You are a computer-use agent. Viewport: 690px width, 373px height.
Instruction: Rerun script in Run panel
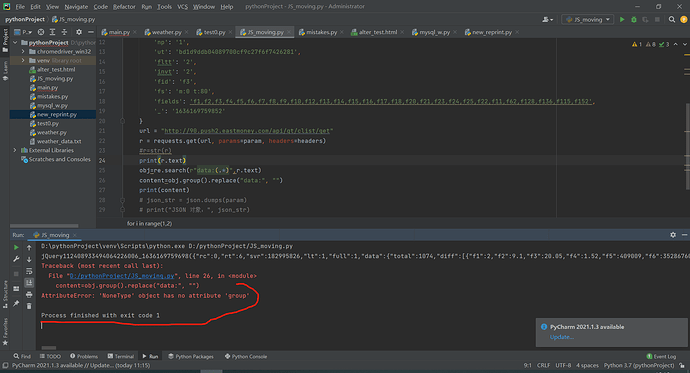(16, 248)
